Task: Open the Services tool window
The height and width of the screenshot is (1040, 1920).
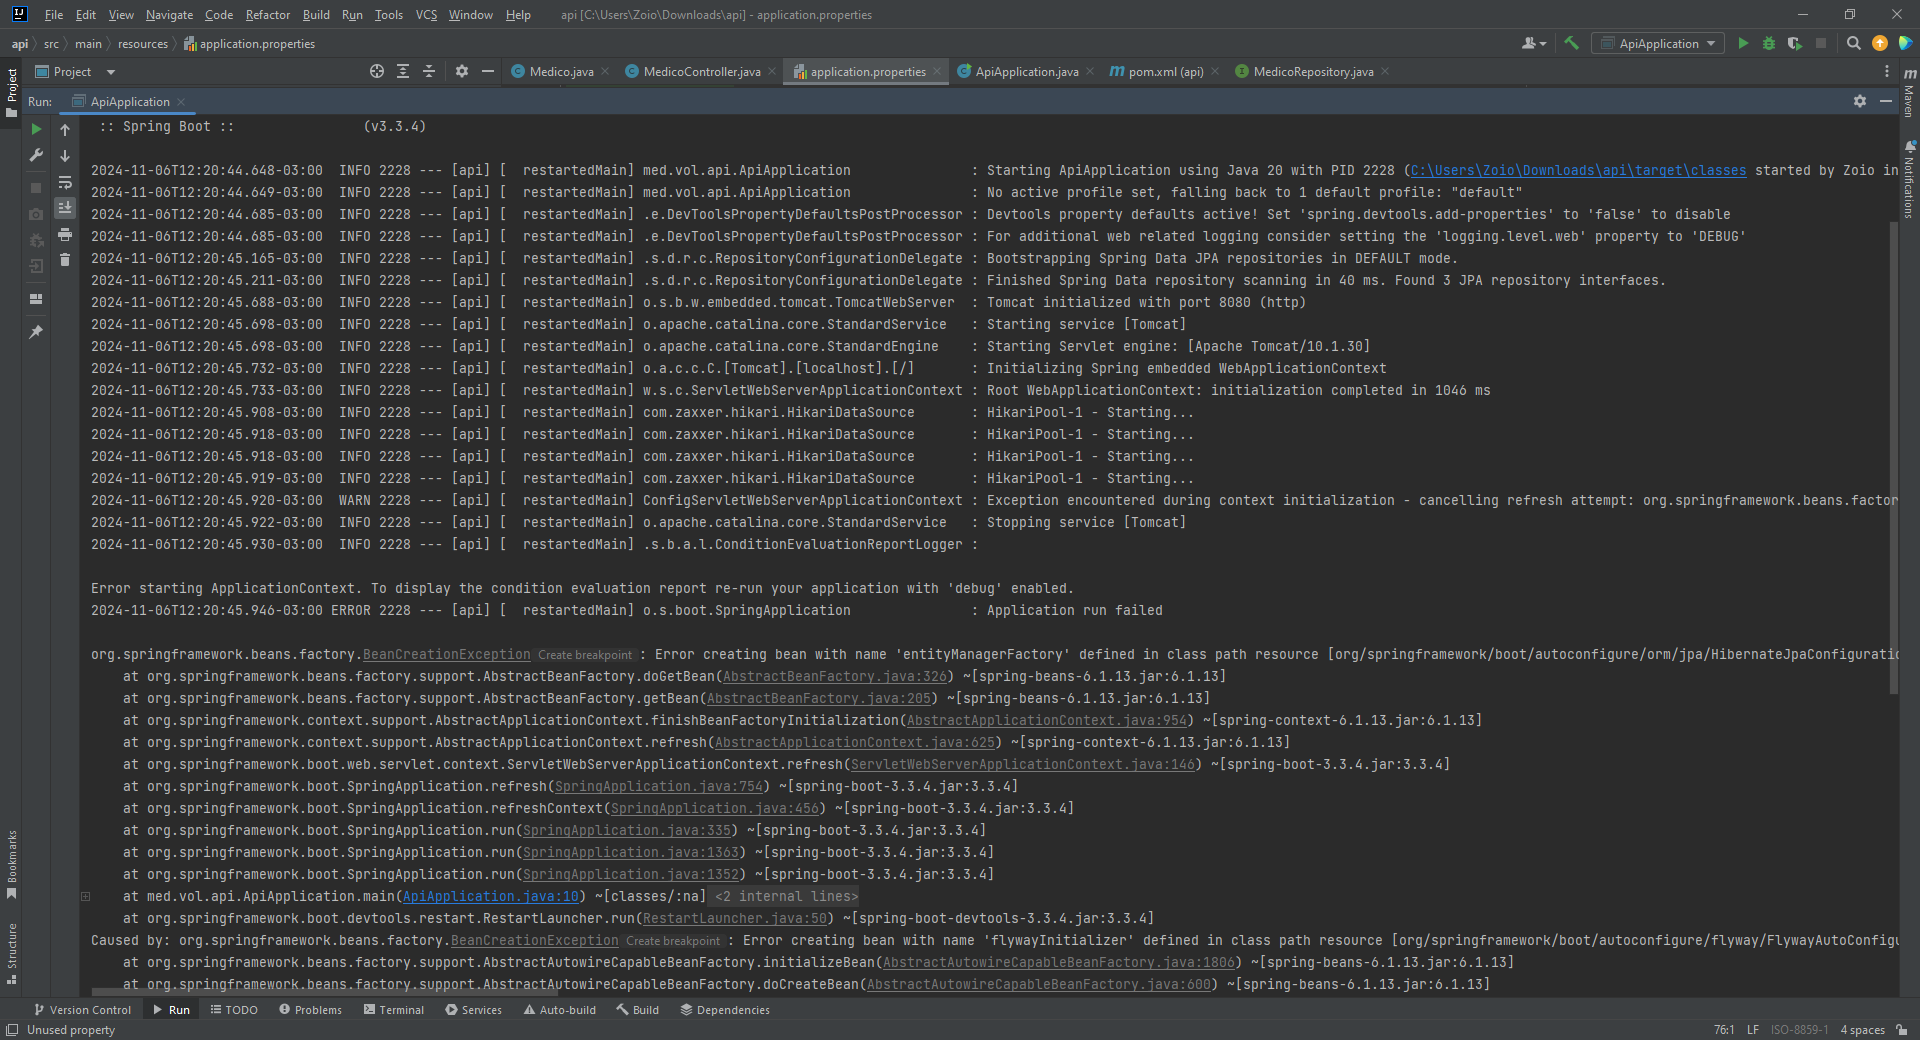Action: pyautogui.click(x=473, y=1009)
